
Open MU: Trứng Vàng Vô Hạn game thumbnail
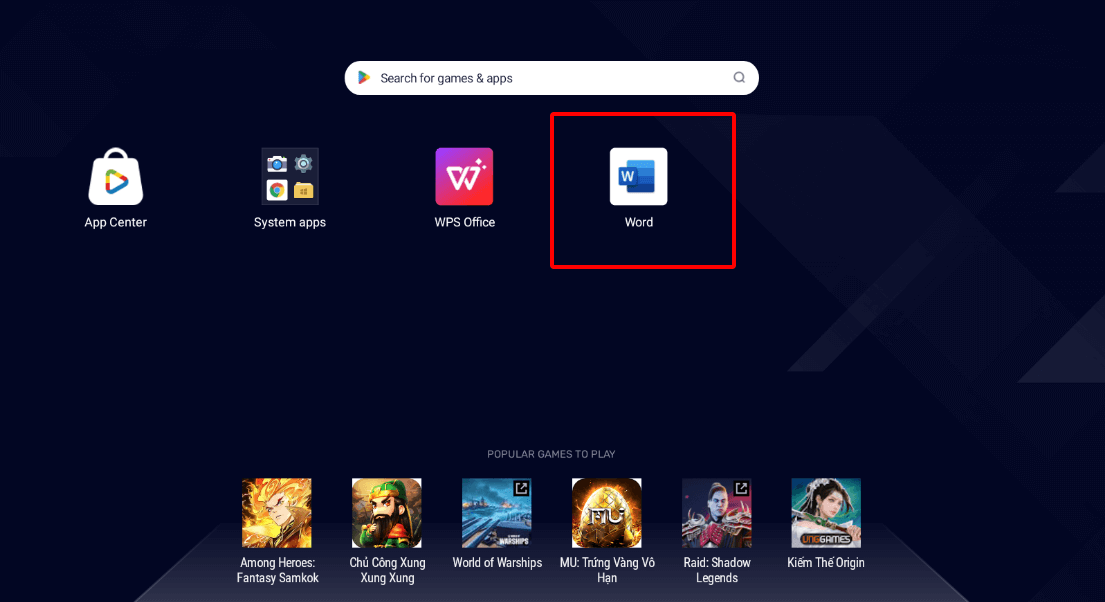tap(607, 513)
